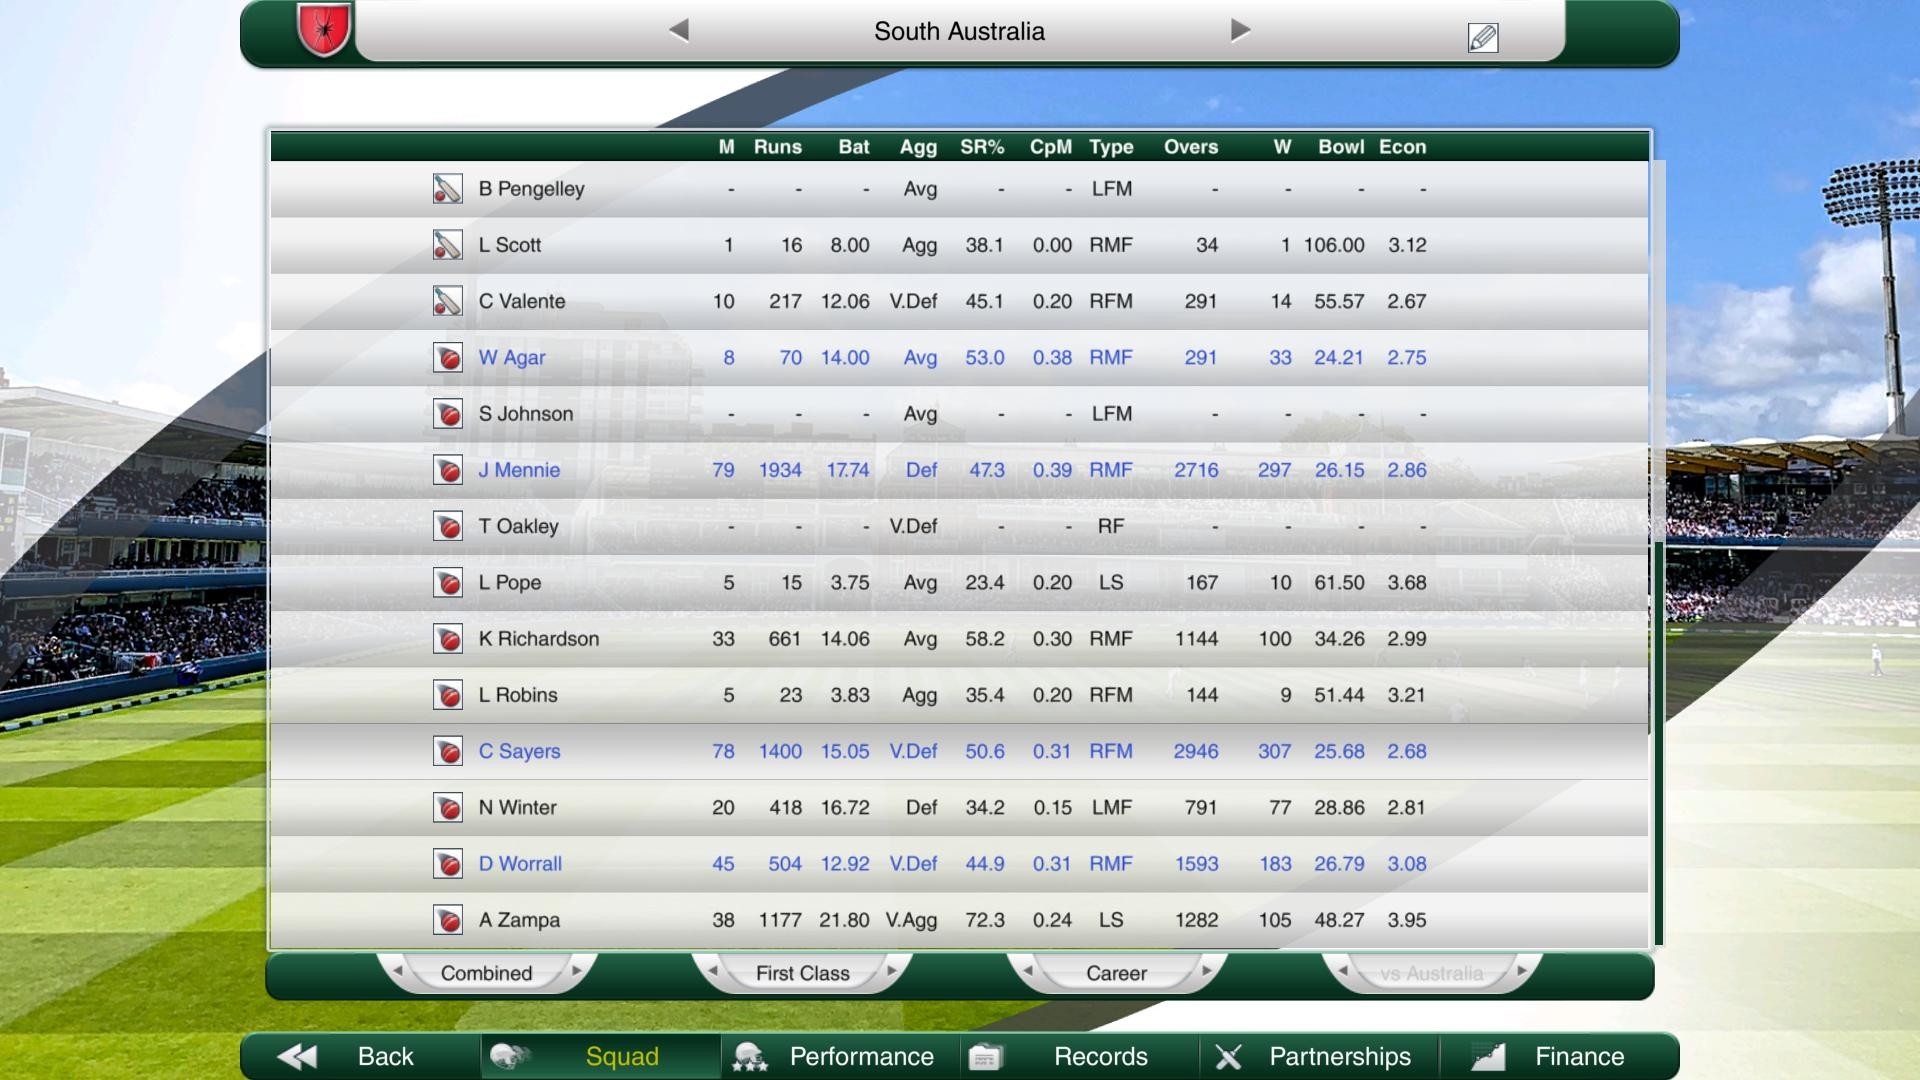Sort by Econ column header
1920x1080 pixels.
pos(1403,147)
